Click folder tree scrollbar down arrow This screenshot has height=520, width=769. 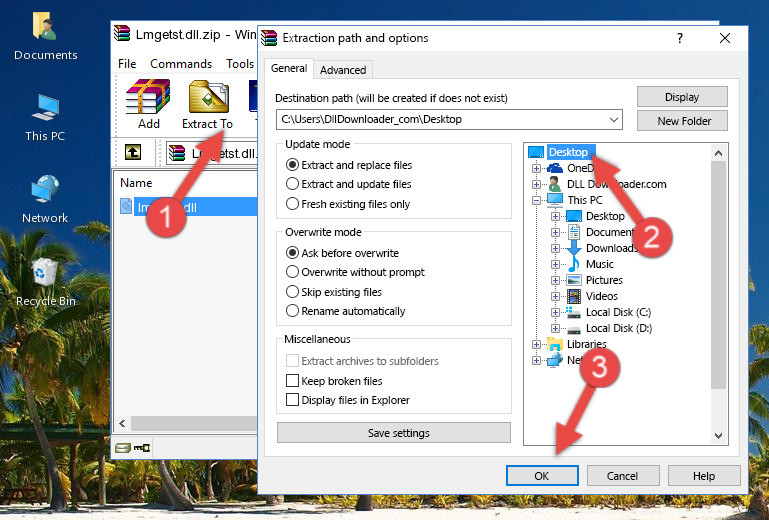718,436
